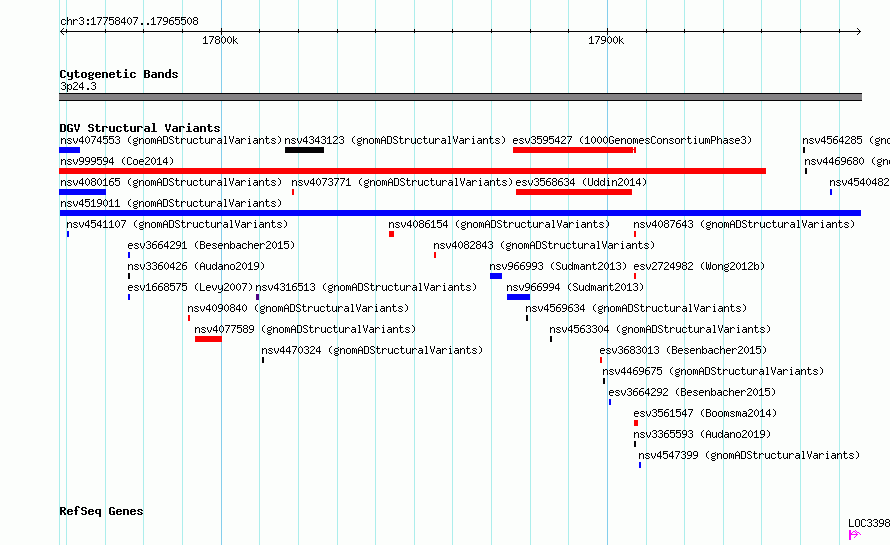Viewport: 890px width, 545px height.
Task: Select the LOC3398 gene label
Action: (869, 523)
